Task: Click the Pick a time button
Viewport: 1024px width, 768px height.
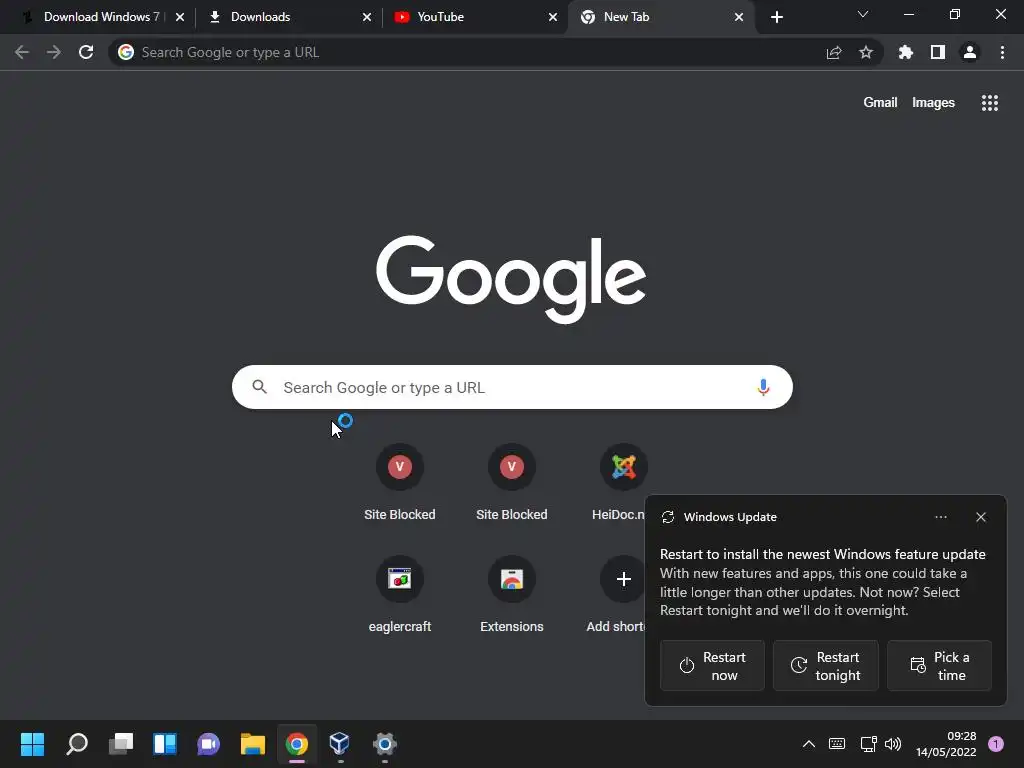Action: point(940,665)
